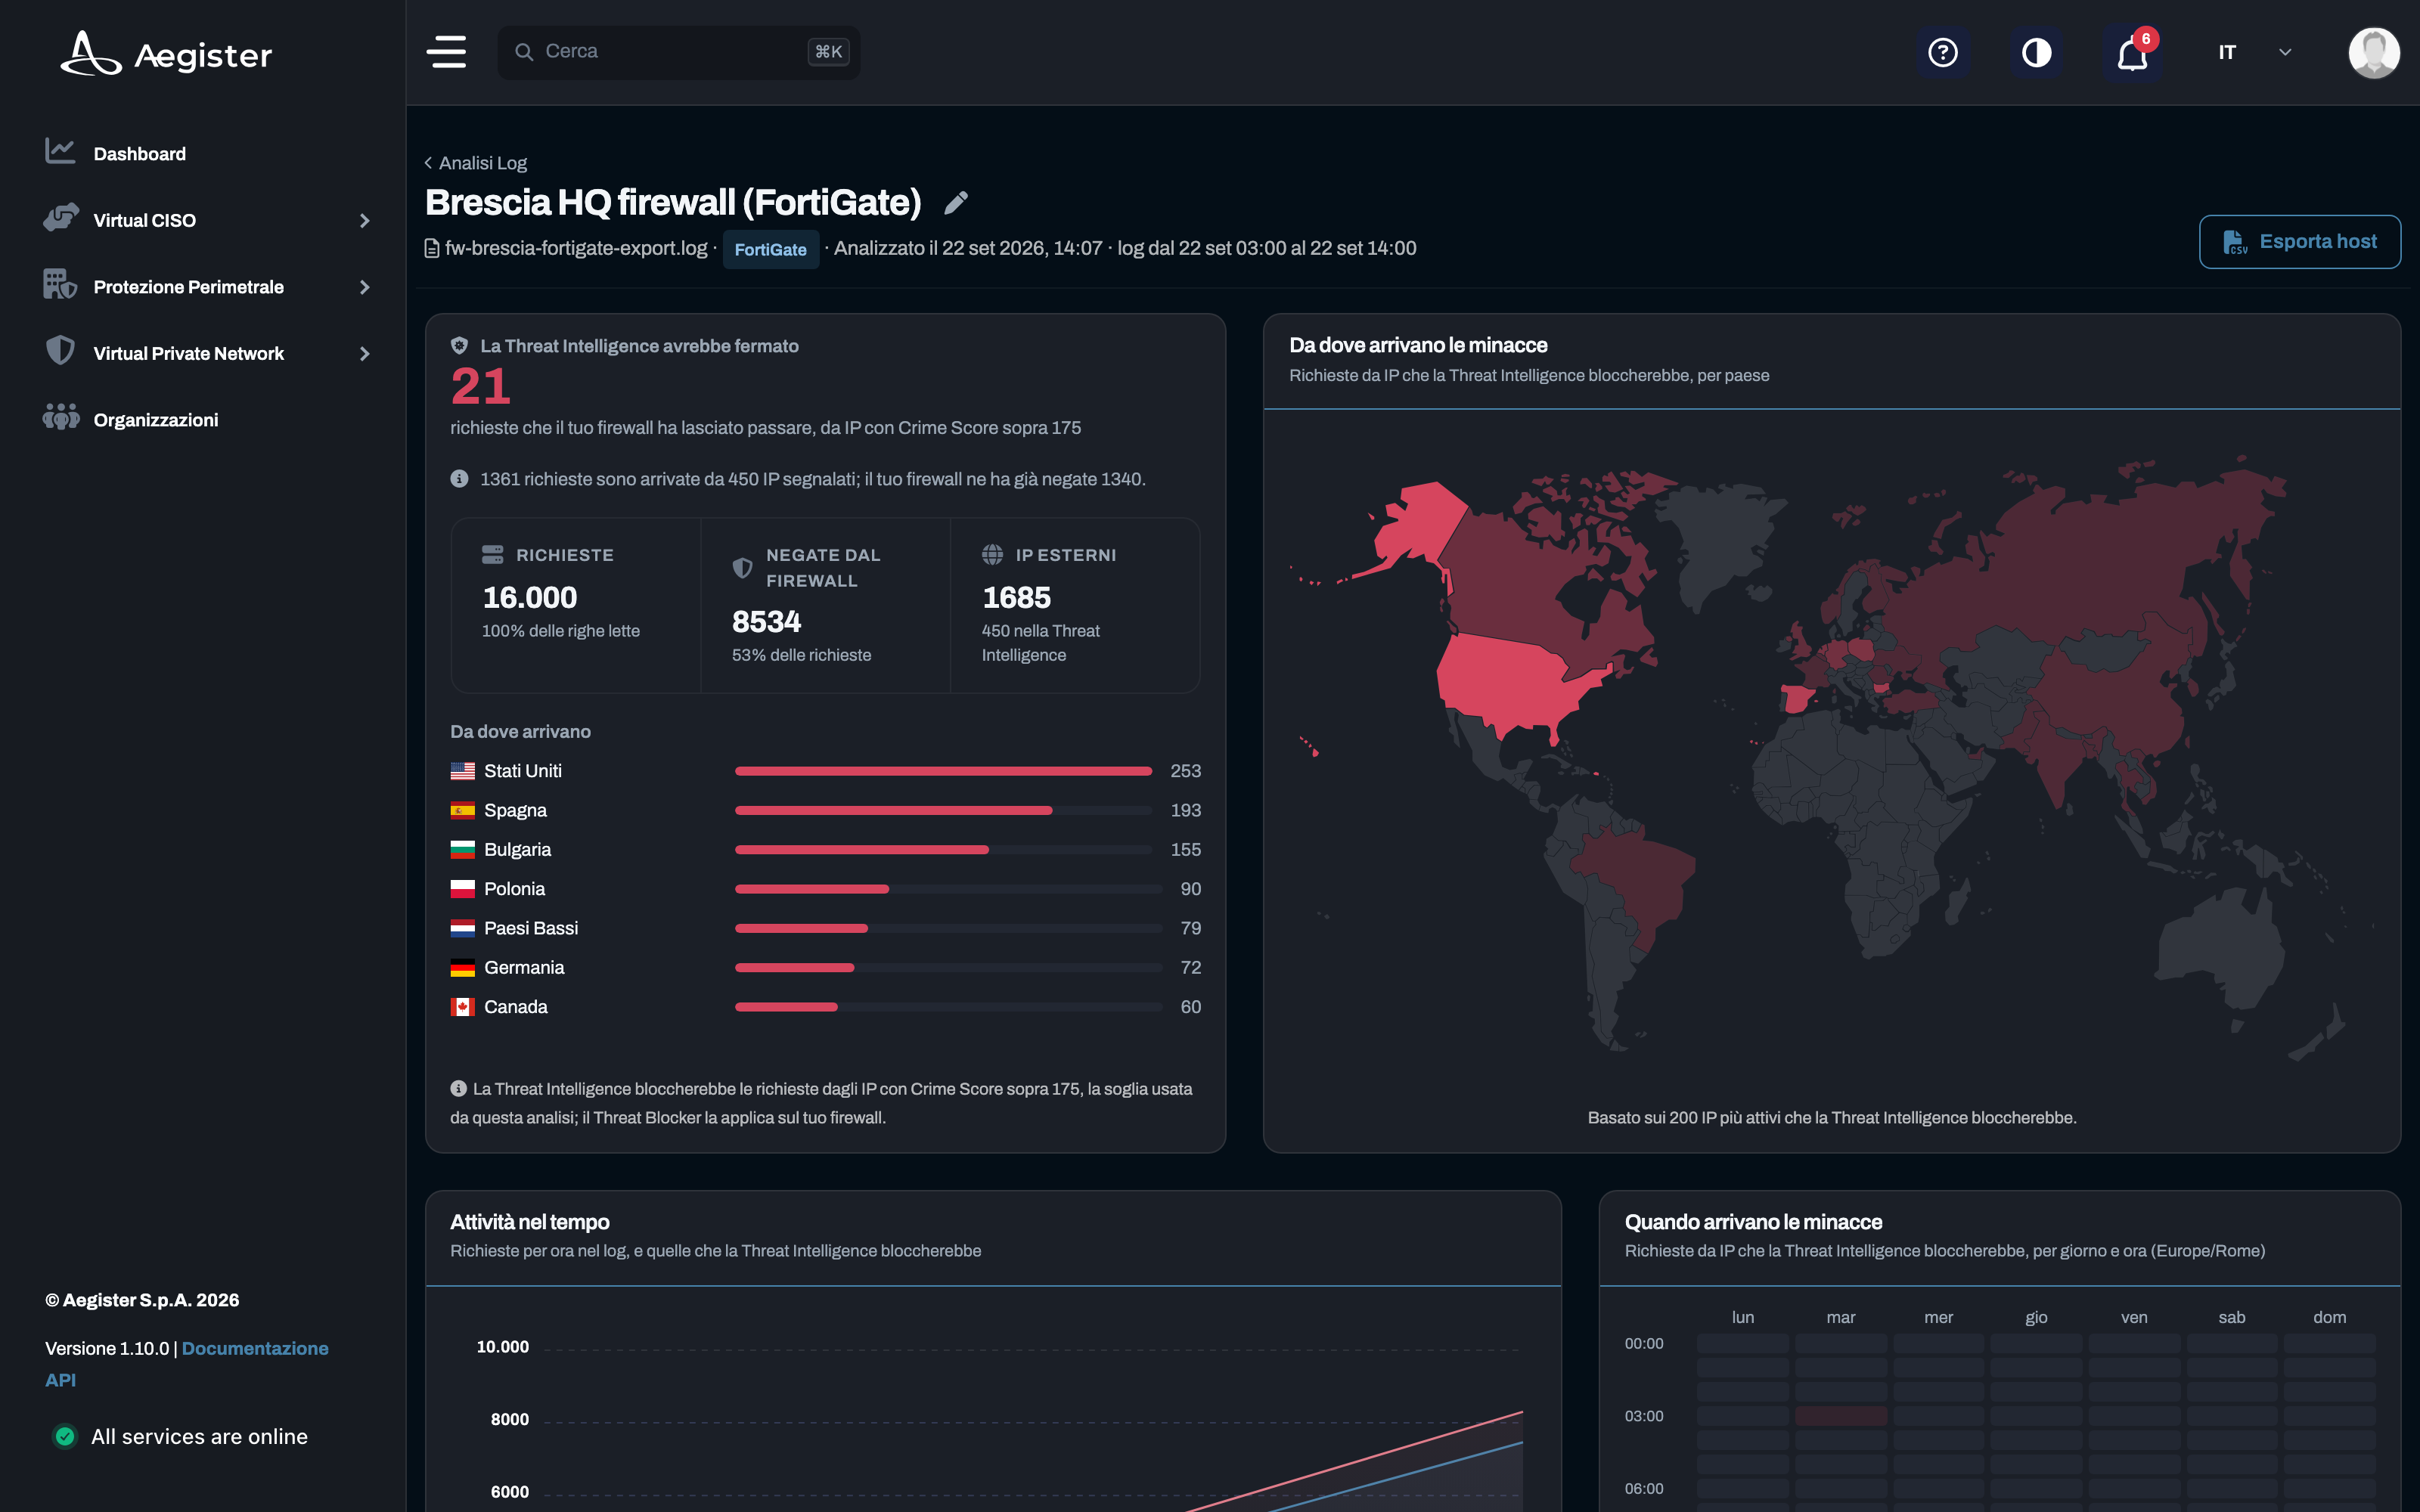Click the server icon next to RICHIESTE
This screenshot has width=2420, height=1512.
[493, 554]
